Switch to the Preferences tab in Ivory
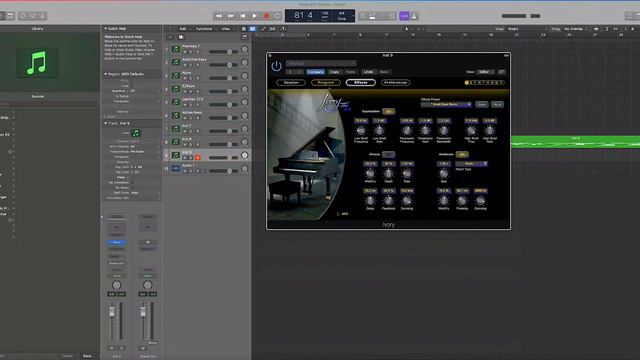Image resolution: width=640 pixels, height=360 pixels. pos(396,82)
